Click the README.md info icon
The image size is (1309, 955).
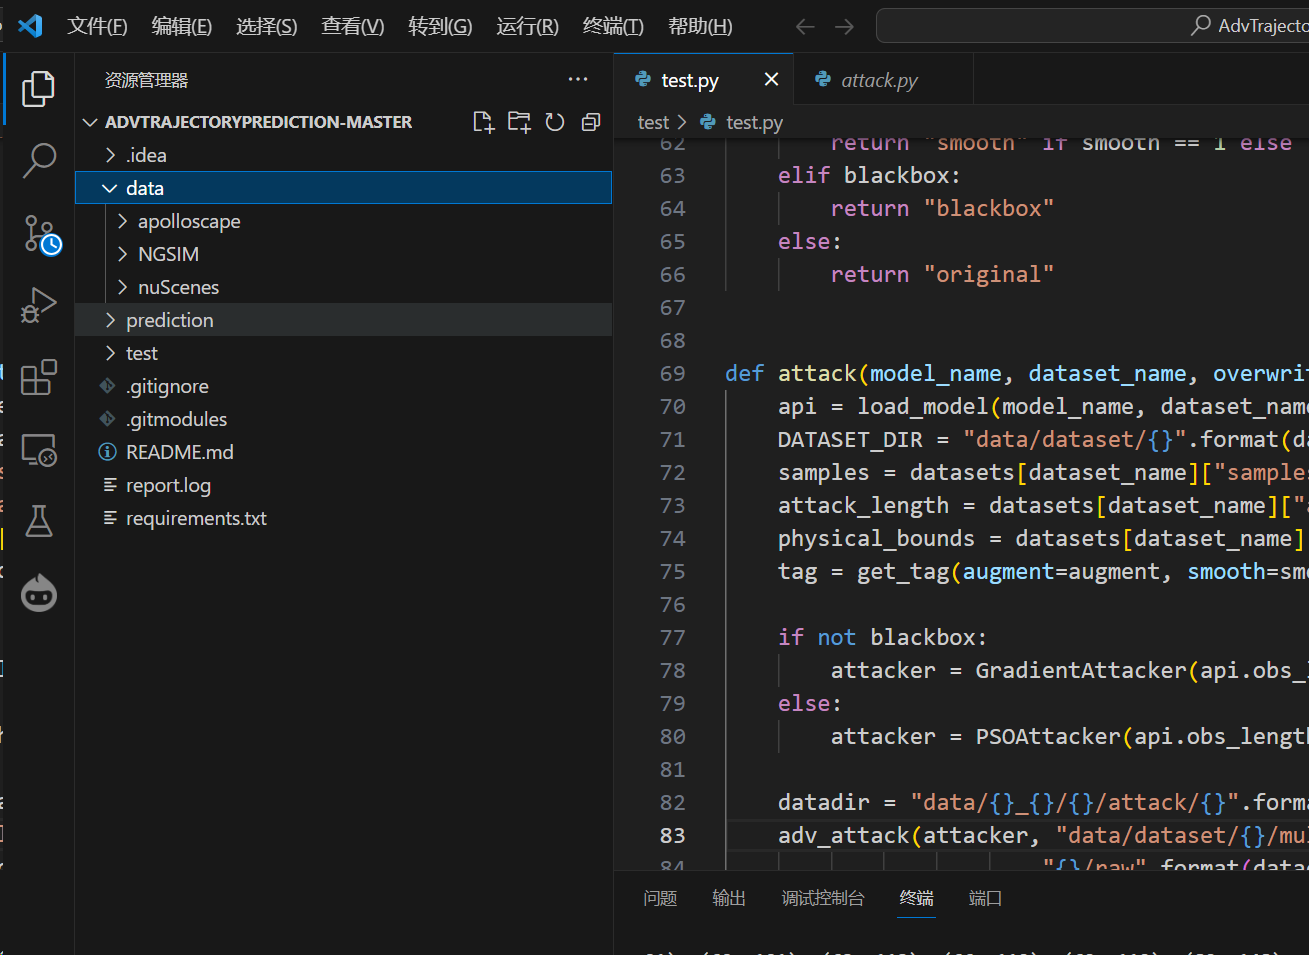coord(108,452)
